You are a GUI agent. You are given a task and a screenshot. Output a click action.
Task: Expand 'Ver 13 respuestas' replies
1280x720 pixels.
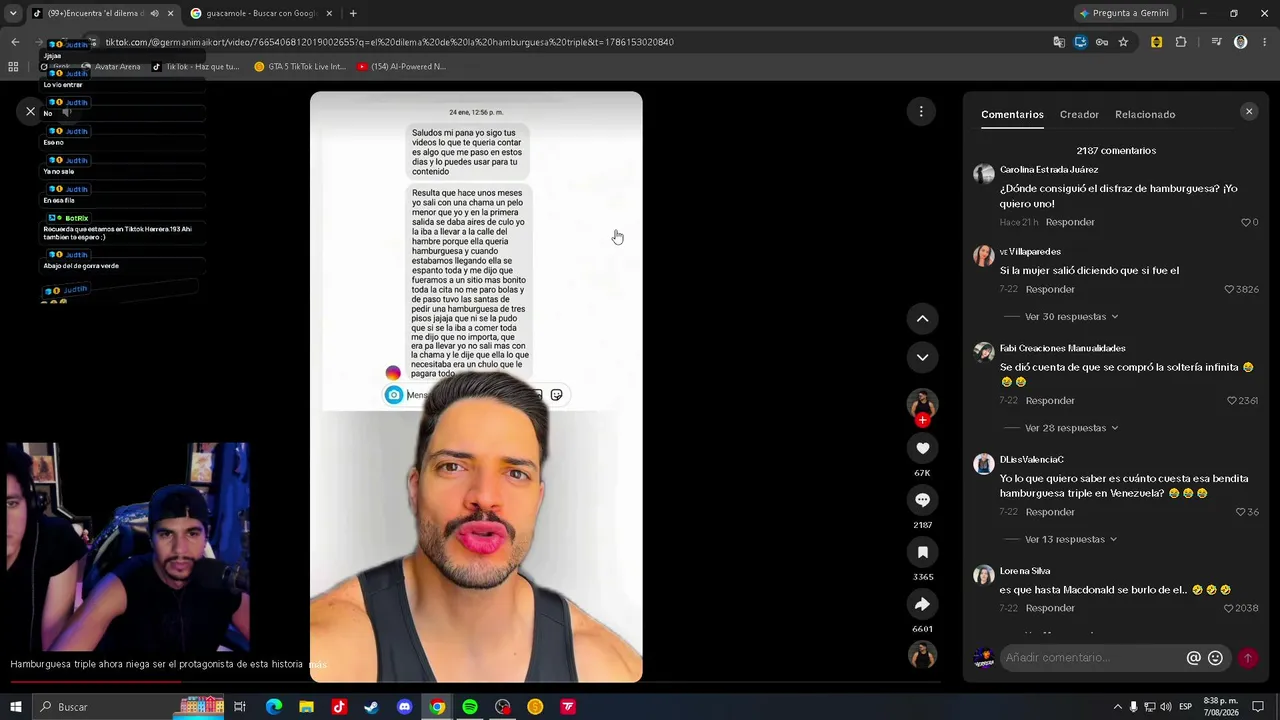tap(1071, 539)
